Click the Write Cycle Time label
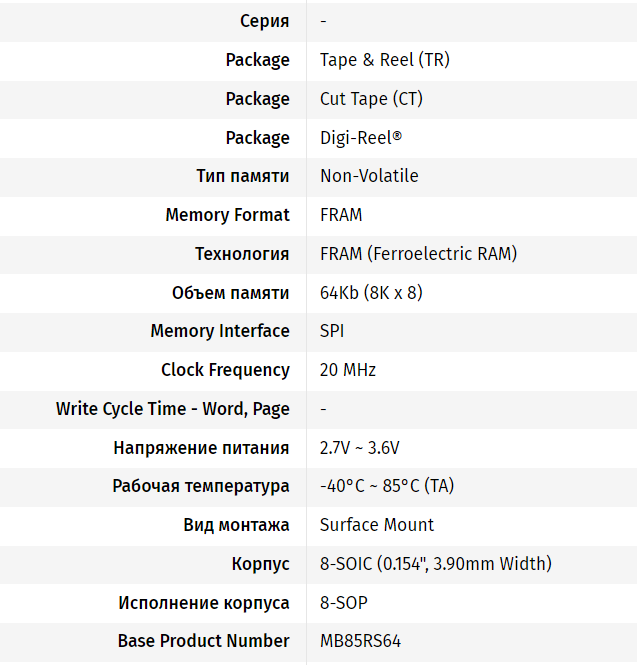 (x=173, y=409)
